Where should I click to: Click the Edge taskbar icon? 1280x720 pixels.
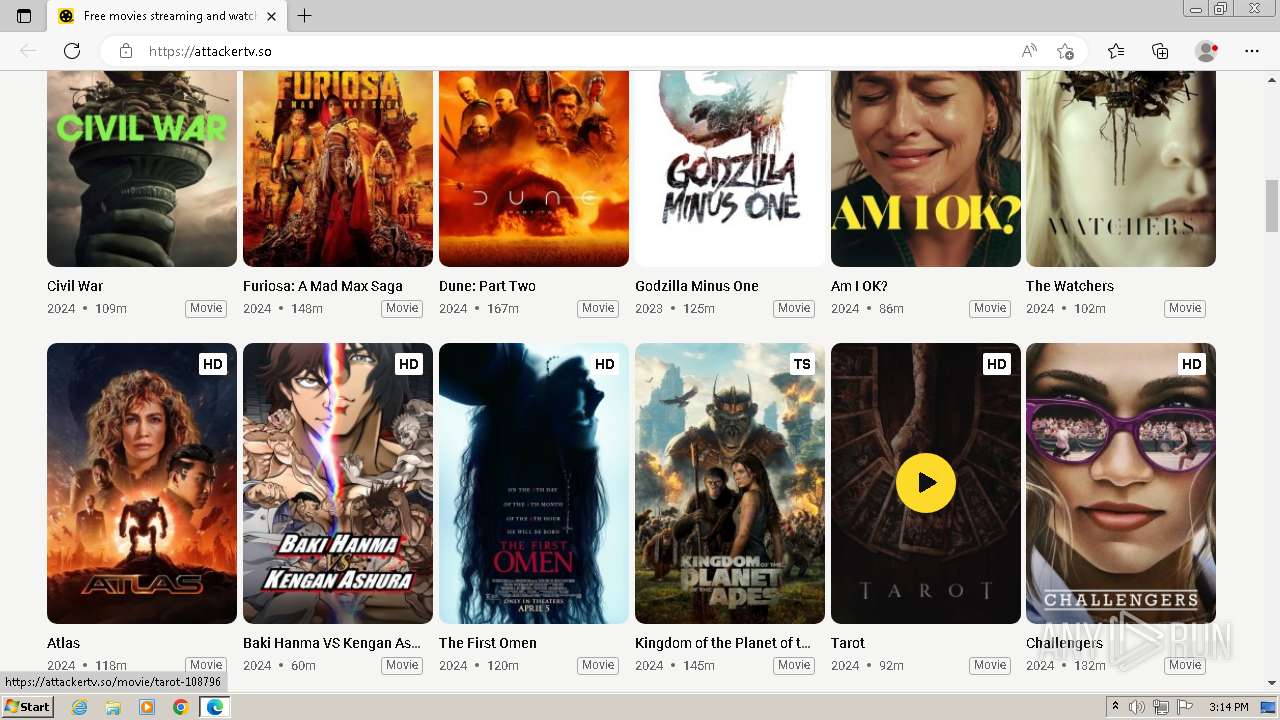pos(215,707)
